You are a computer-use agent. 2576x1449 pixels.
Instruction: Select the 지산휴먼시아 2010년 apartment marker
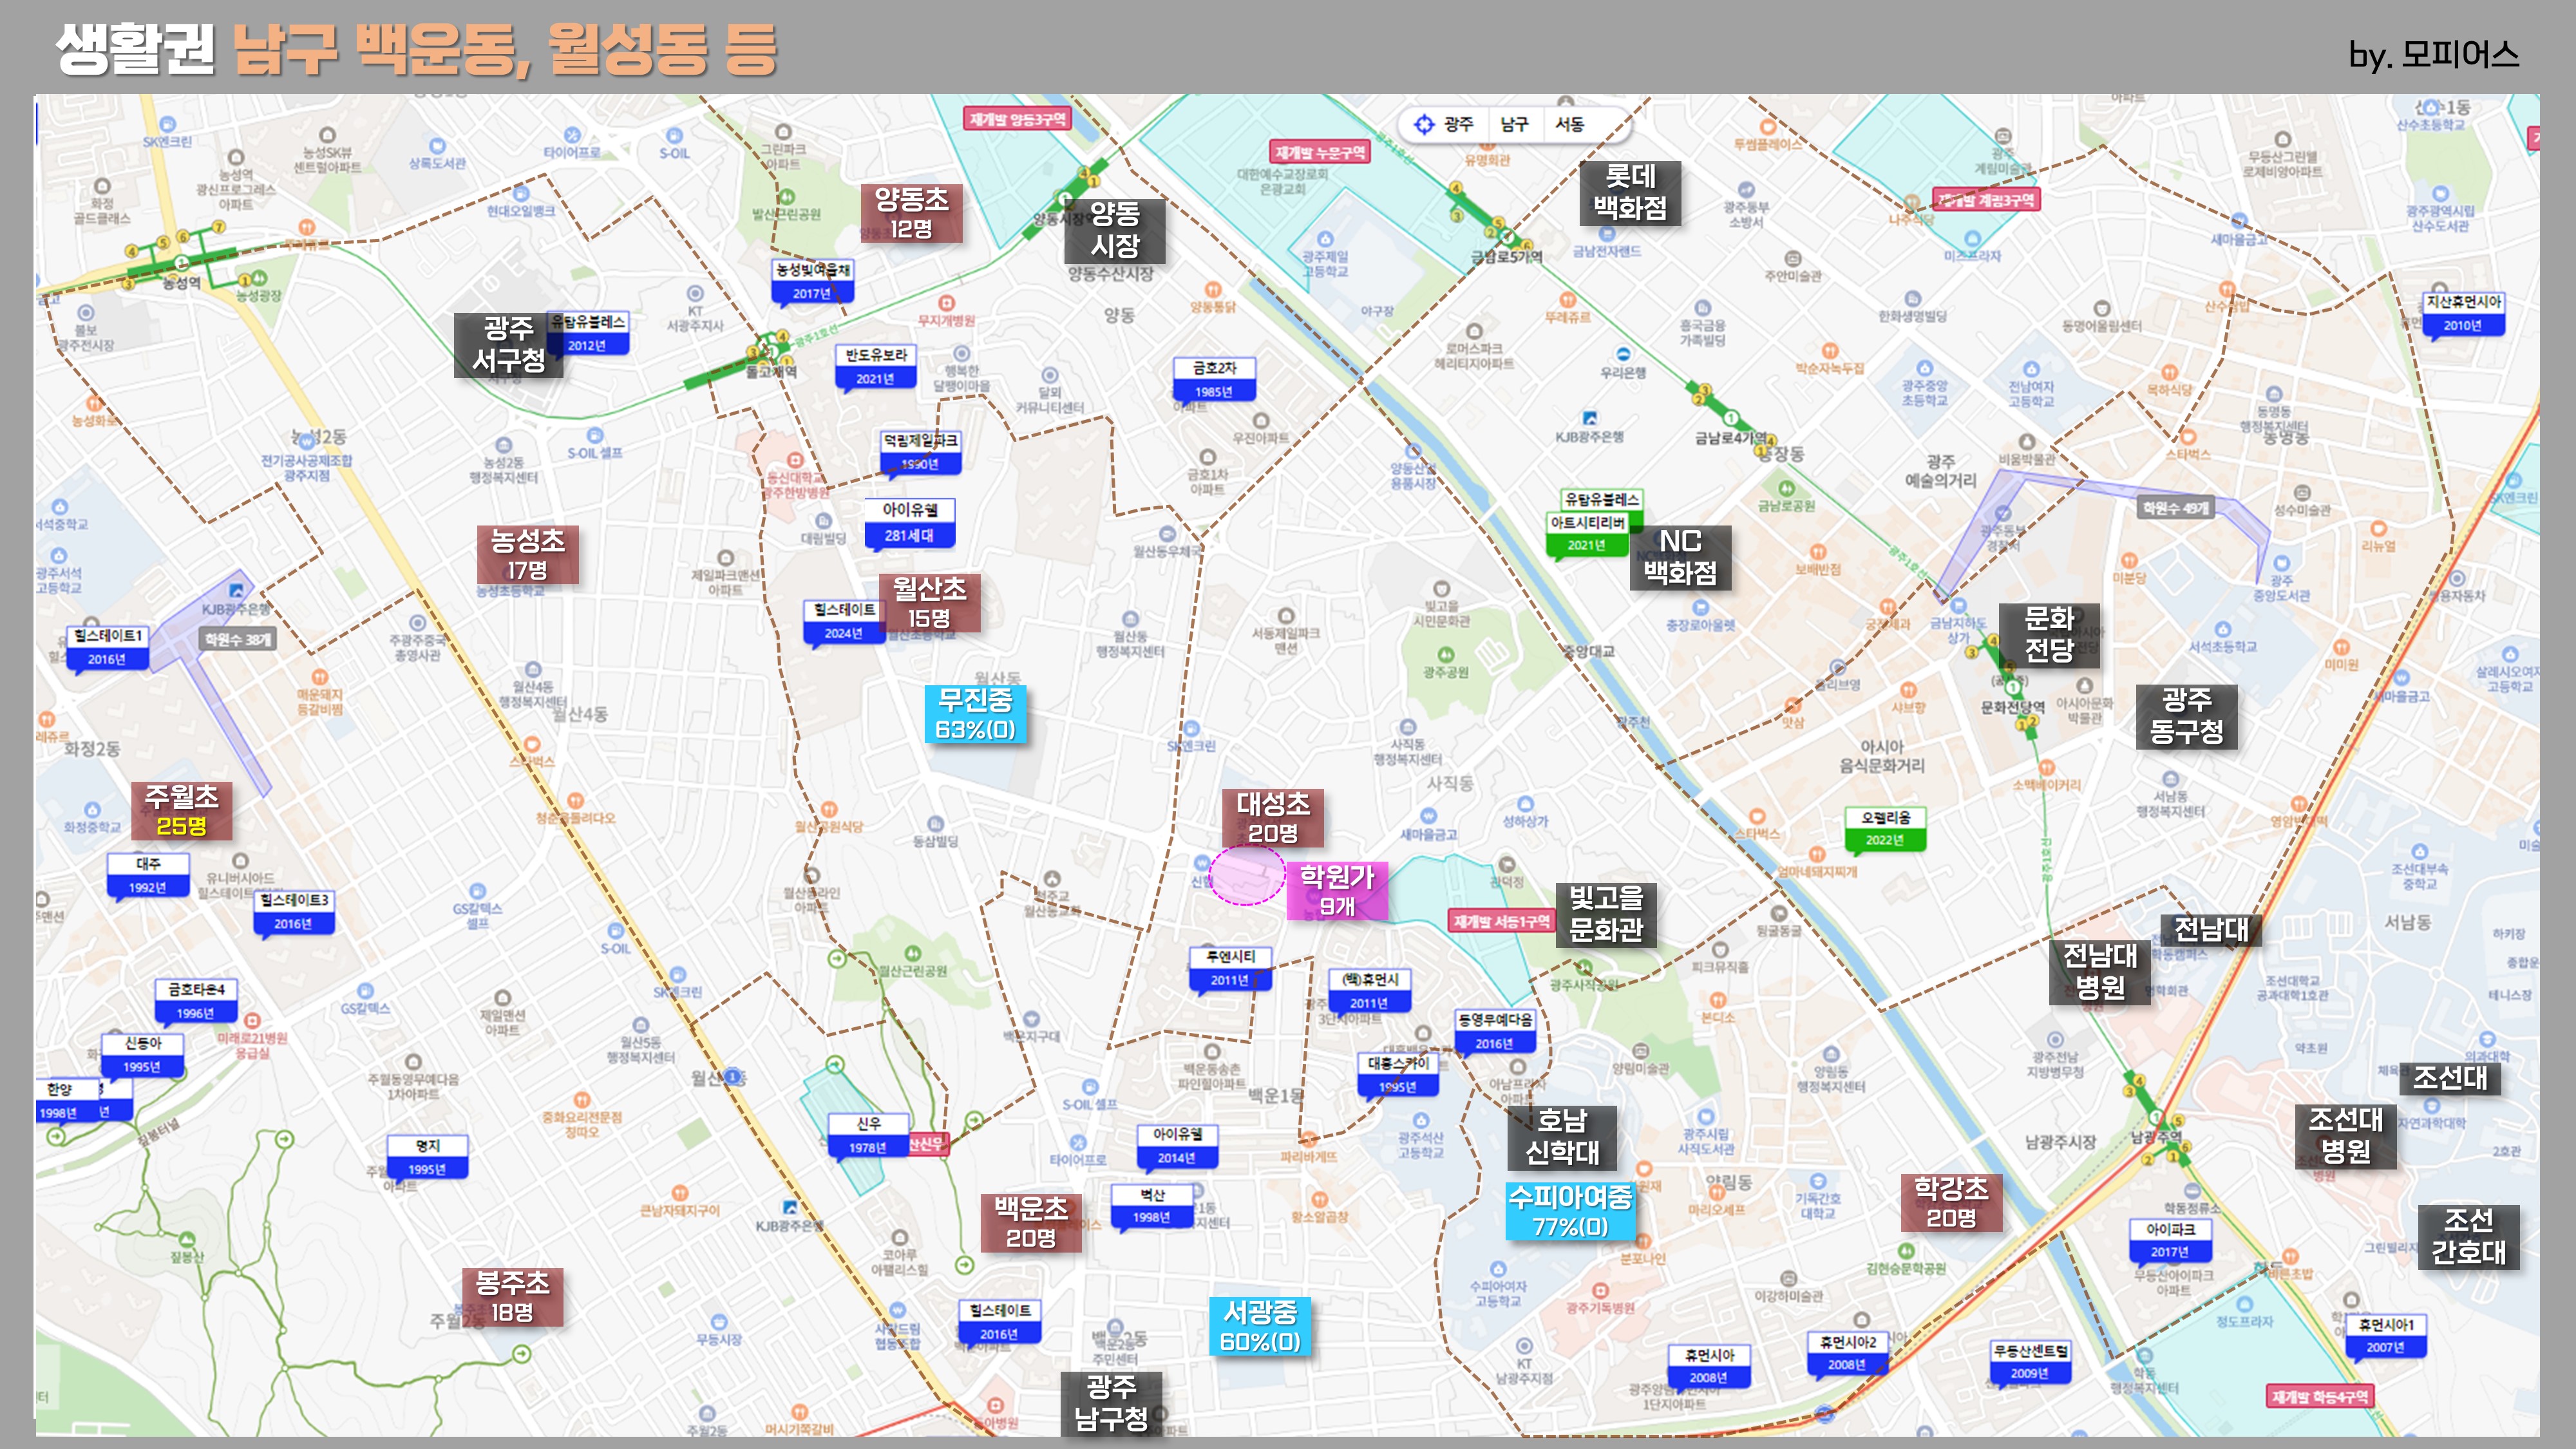pos(2463,313)
